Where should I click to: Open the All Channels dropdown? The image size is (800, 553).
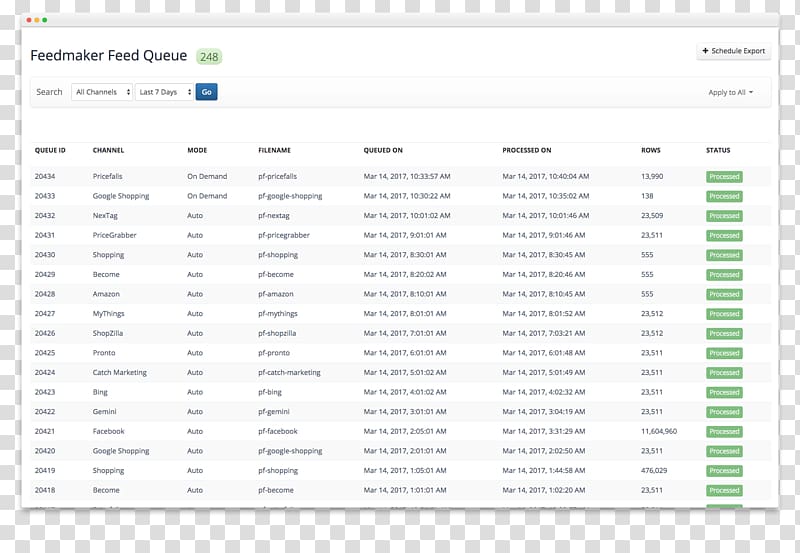tap(102, 92)
